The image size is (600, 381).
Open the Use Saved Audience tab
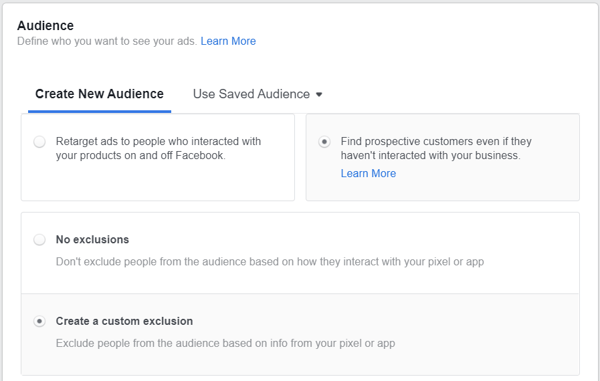point(258,94)
